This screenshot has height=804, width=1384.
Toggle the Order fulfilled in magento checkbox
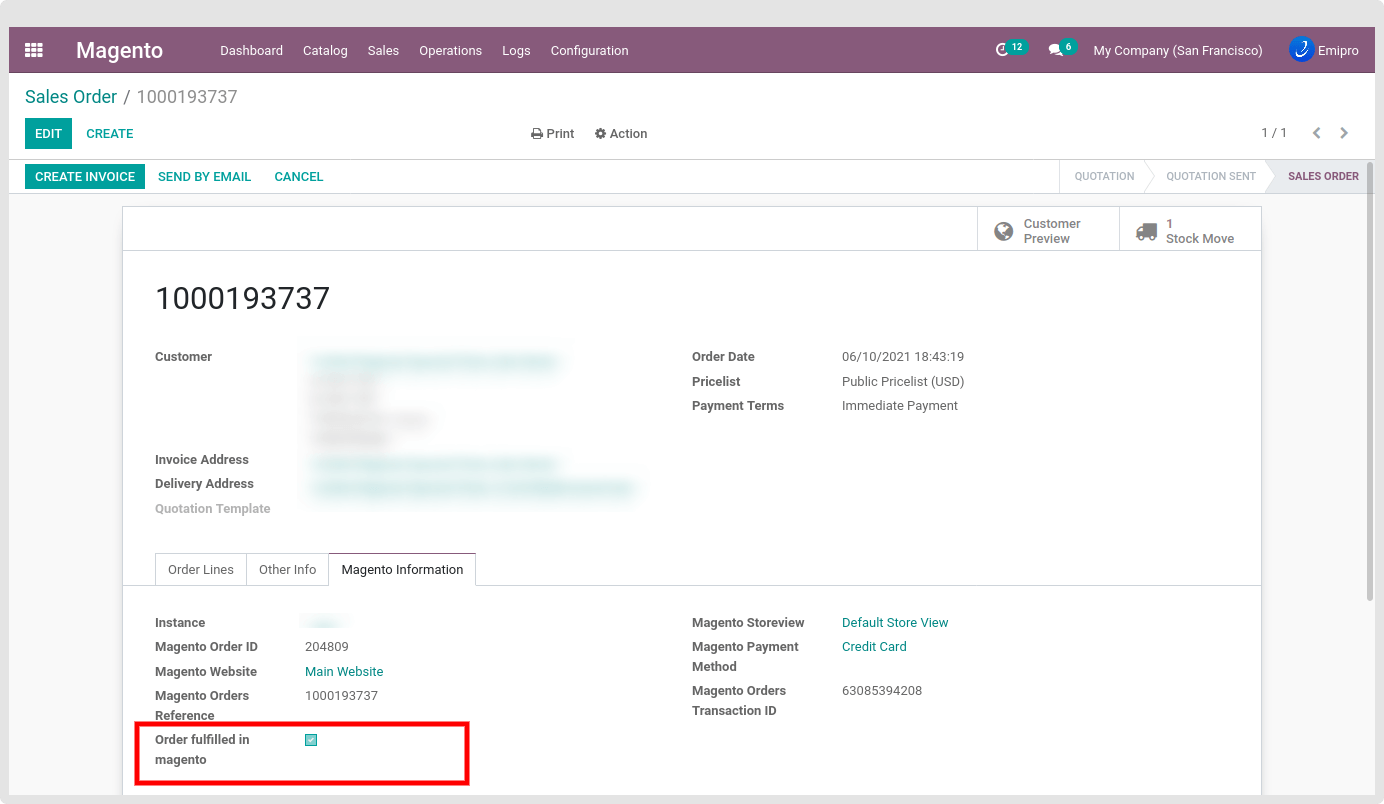click(x=311, y=740)
